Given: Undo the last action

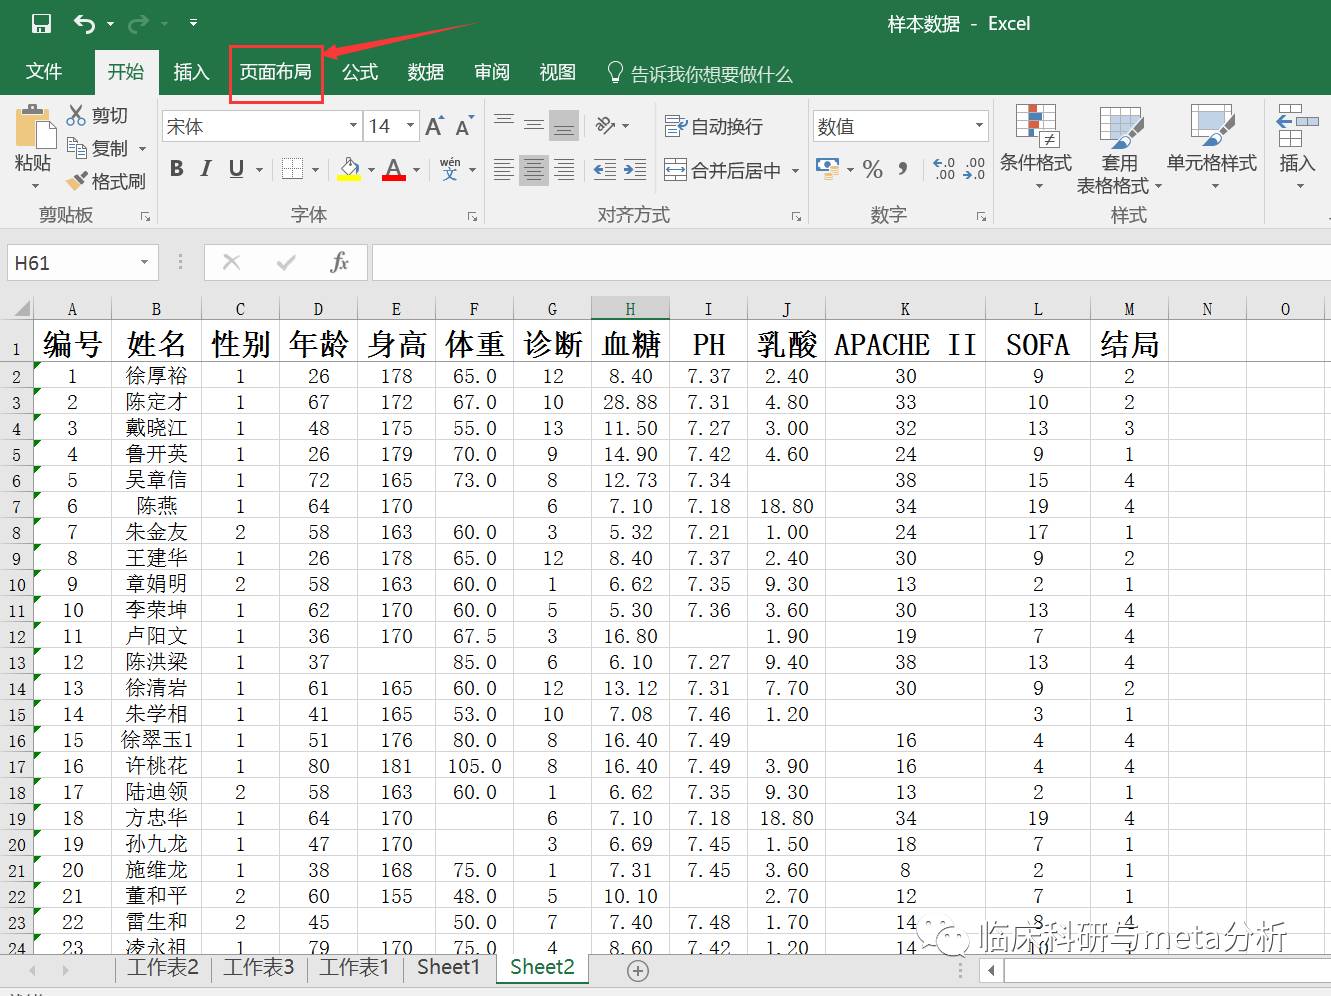Looking at the screenshot, I should point(86,23).
